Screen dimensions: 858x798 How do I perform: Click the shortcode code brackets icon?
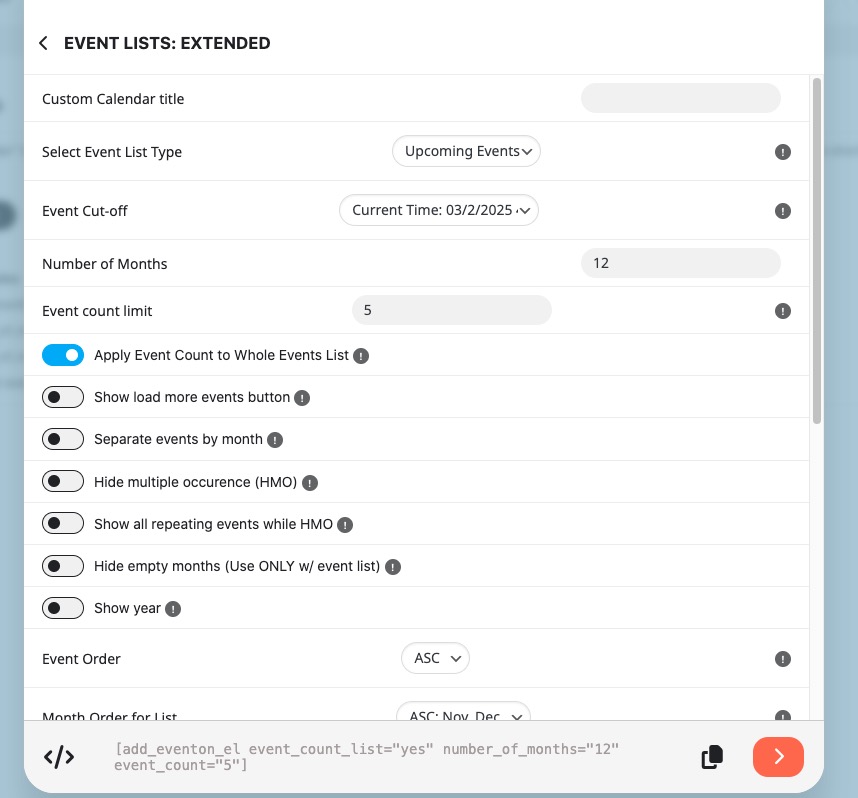coord(59,757)
